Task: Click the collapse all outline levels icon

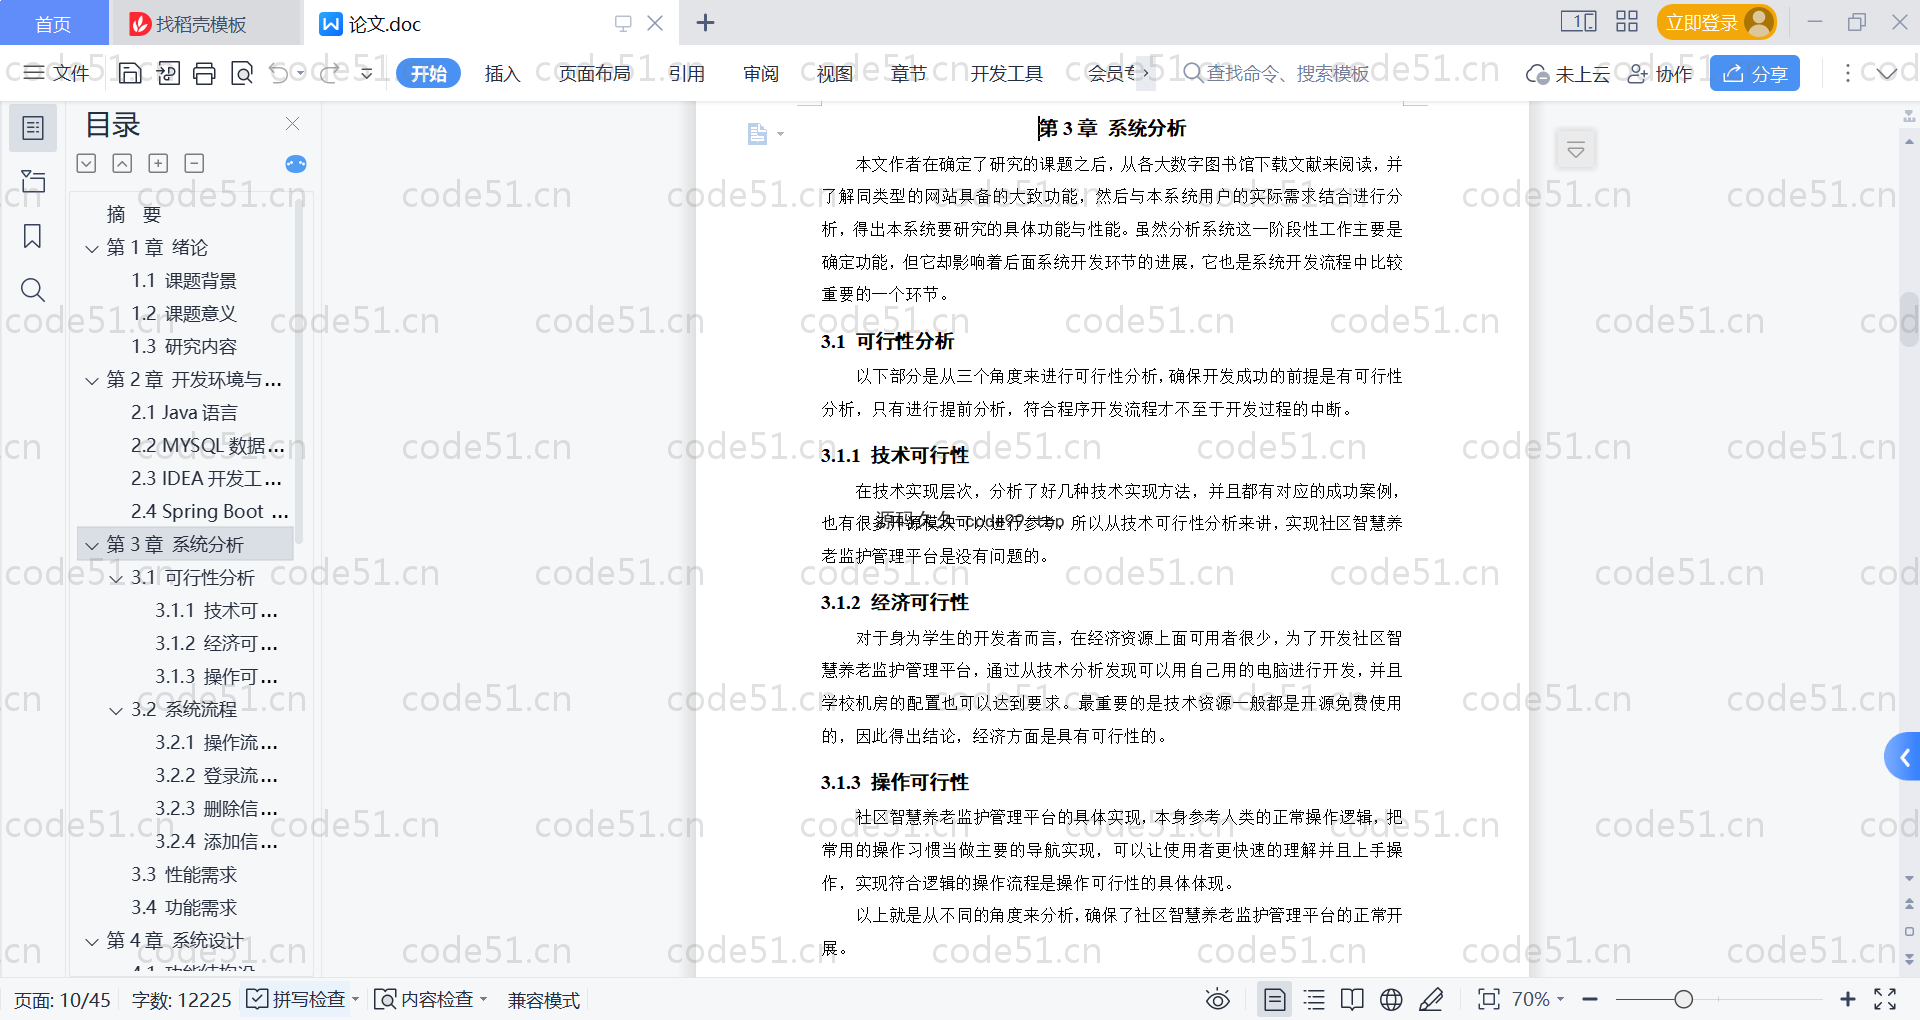Action: pyautogui.click(x=122, y=163)
